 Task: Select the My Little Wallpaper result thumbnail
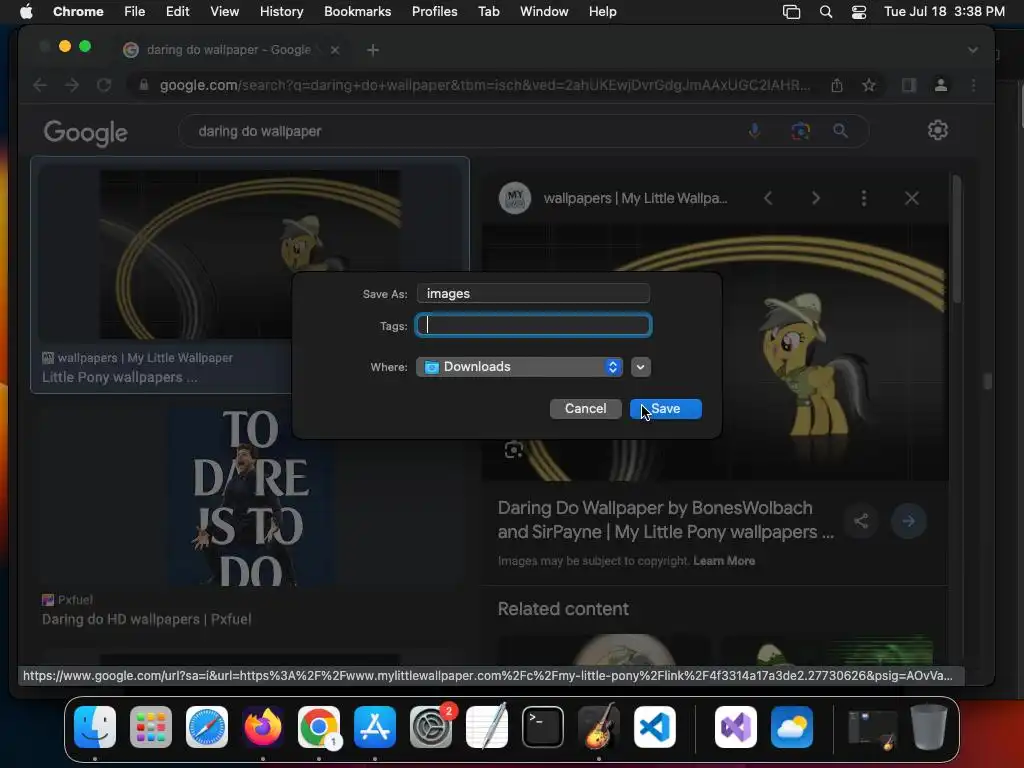[x=250, y=255]
